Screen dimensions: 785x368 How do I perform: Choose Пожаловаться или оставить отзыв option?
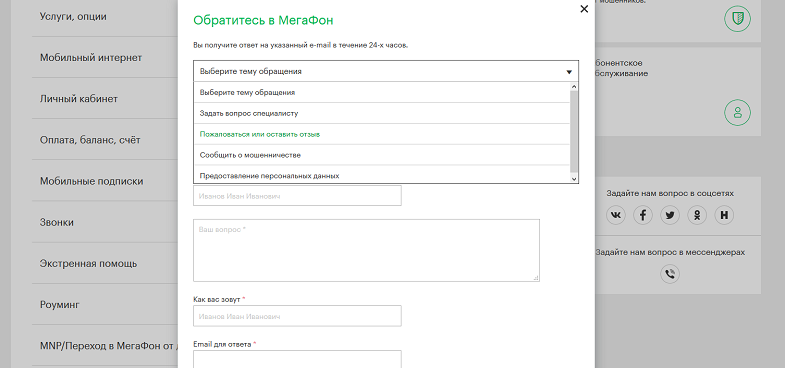[382, 134]
